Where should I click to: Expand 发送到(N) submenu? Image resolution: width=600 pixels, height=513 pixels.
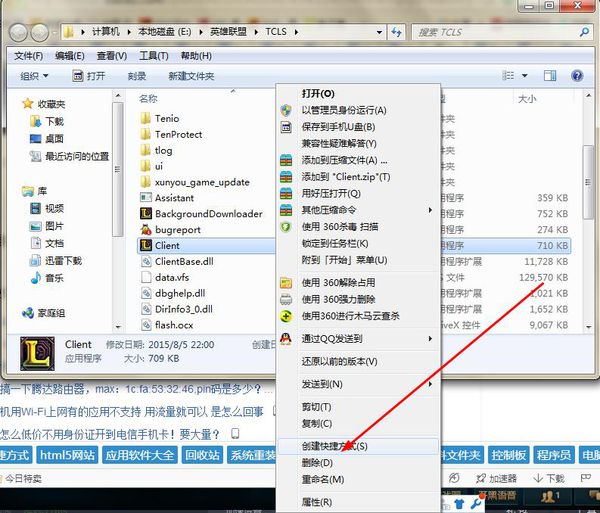click(358, 384)
